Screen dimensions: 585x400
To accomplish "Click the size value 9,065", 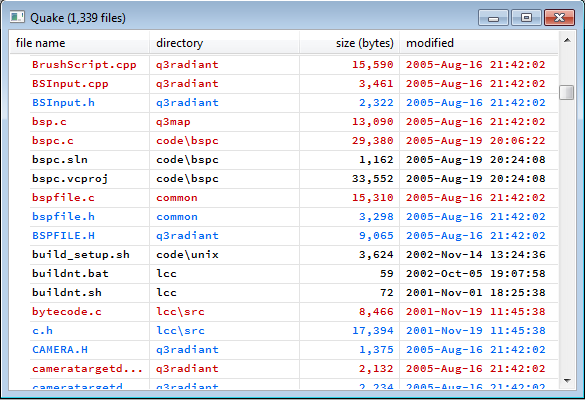I will tap(376, 236).
